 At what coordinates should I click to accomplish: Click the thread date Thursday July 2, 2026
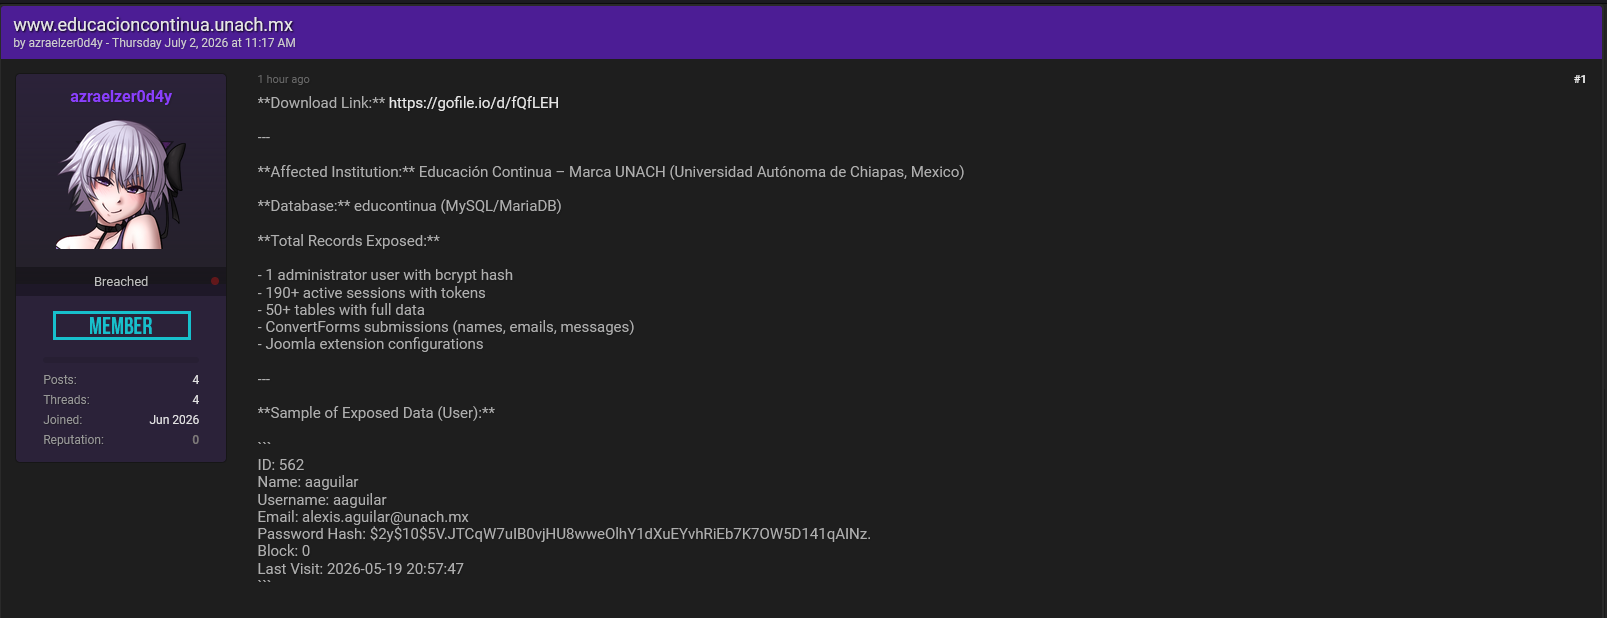(x=170, y=43)
